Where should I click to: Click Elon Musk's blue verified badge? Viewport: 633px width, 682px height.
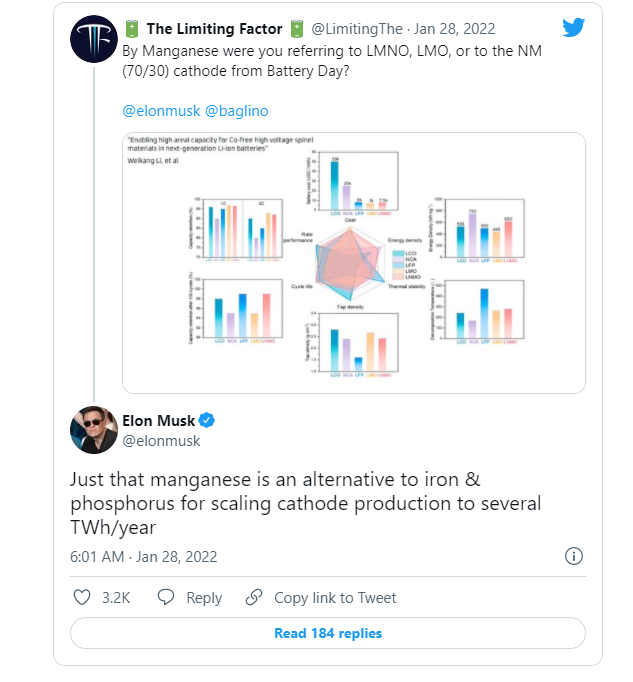(x=208, y=420)
